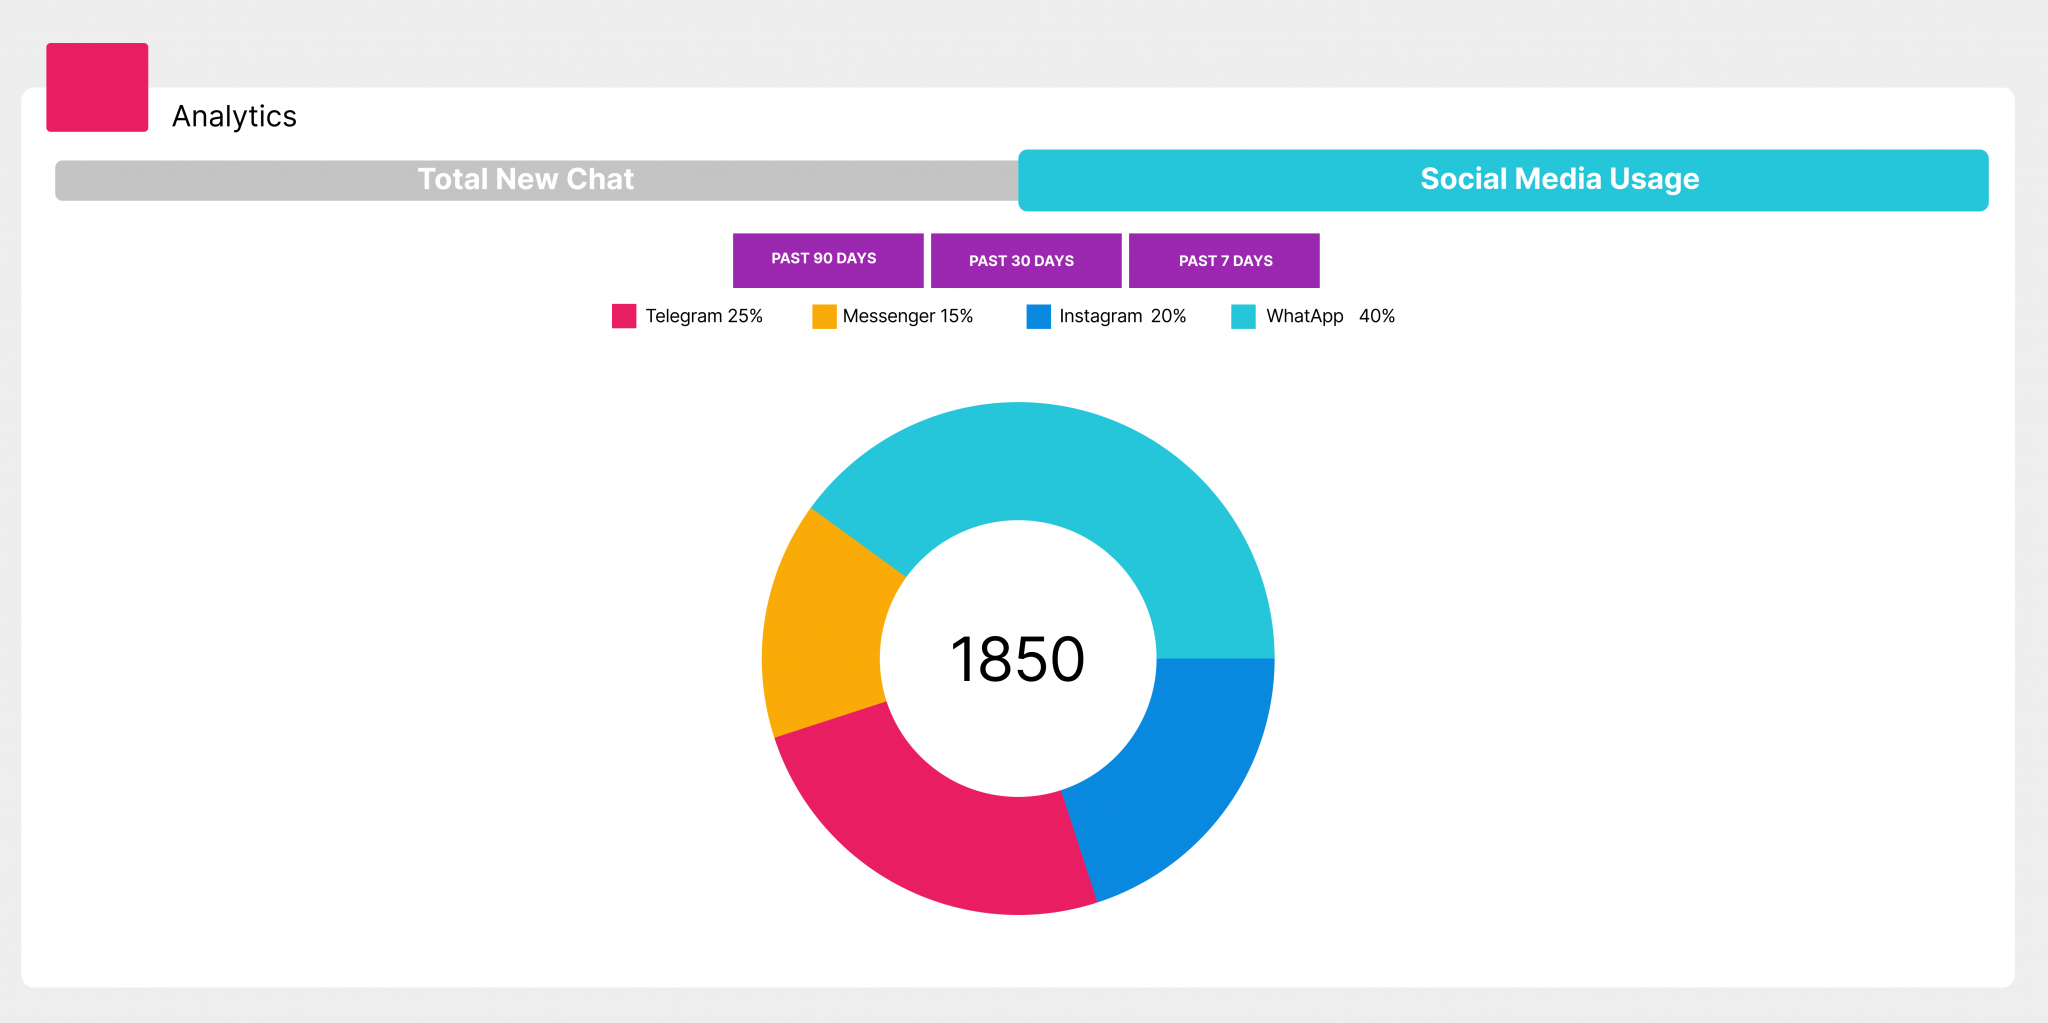Show data for Past 7 Days
Image resolution: width=2048 pixels, height=1023 pixels.
click(1223, 260)
